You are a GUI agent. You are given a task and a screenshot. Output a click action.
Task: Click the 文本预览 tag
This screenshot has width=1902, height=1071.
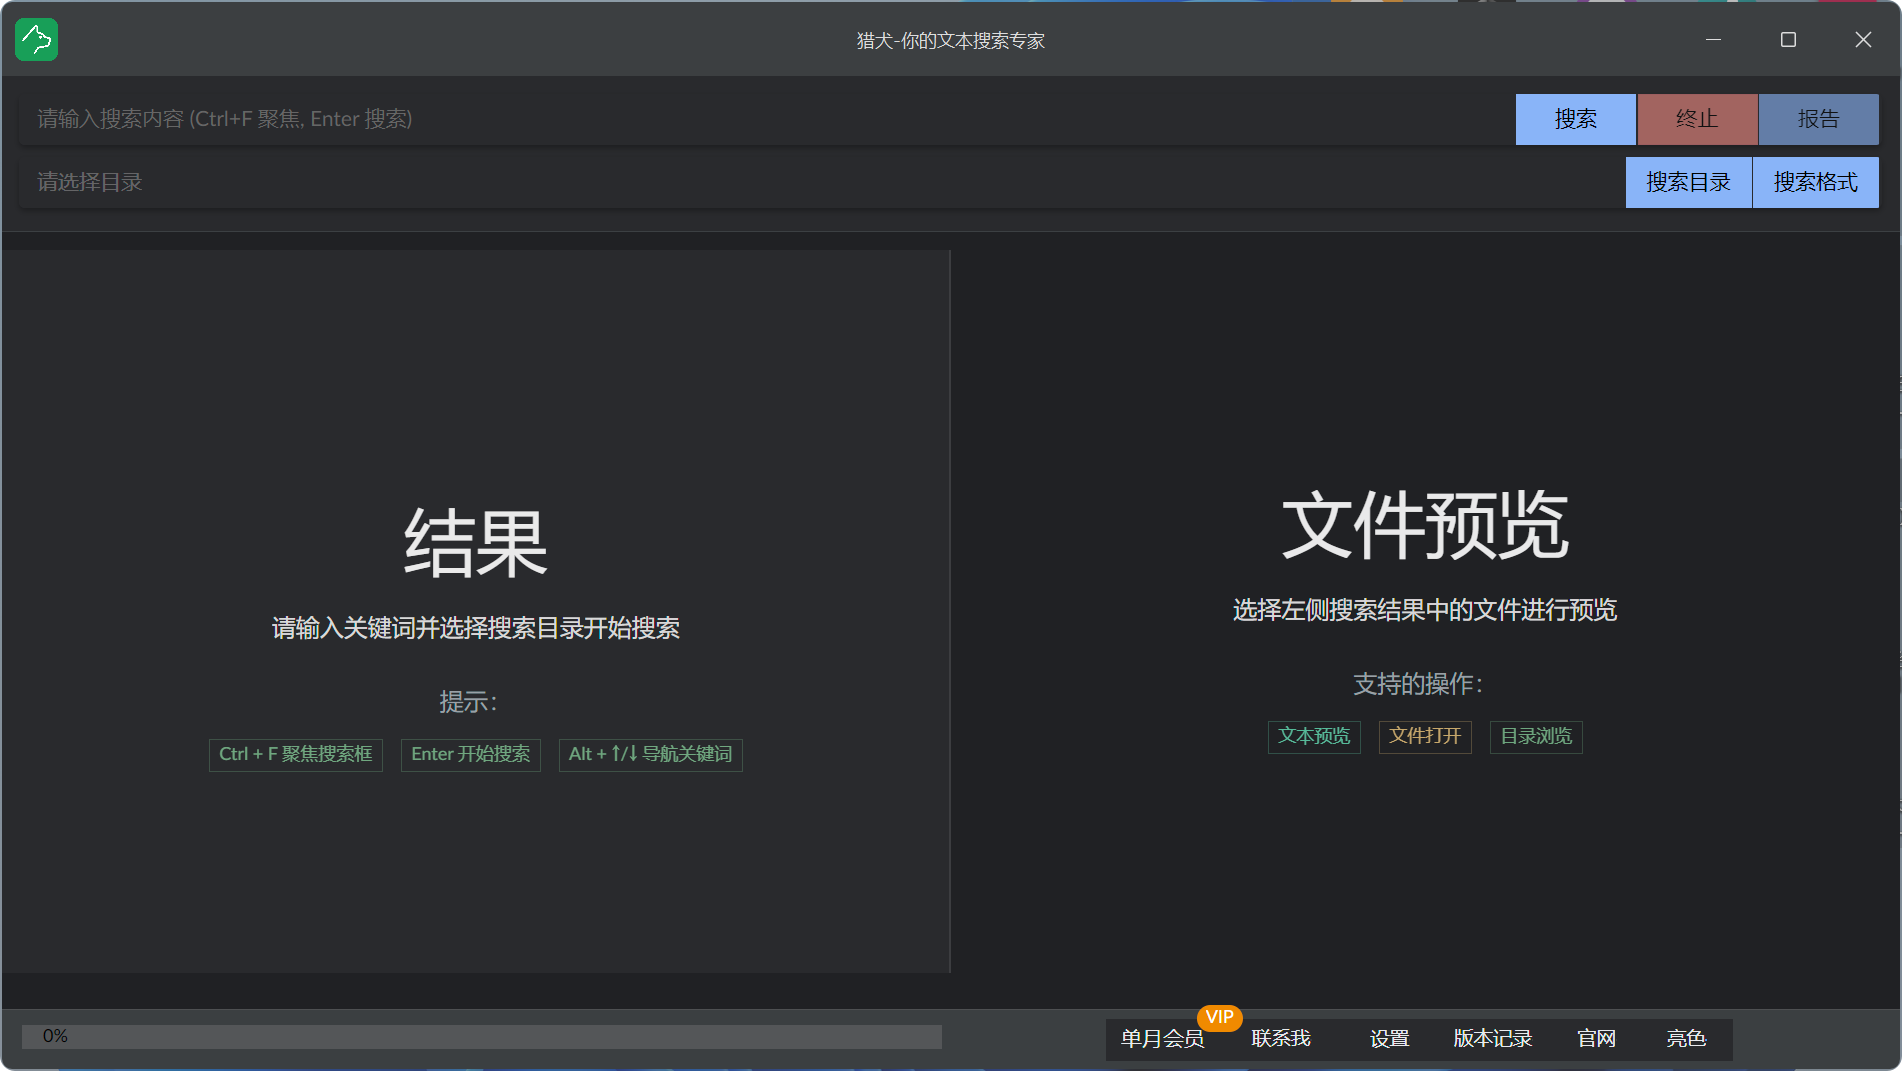point(1313,737)
